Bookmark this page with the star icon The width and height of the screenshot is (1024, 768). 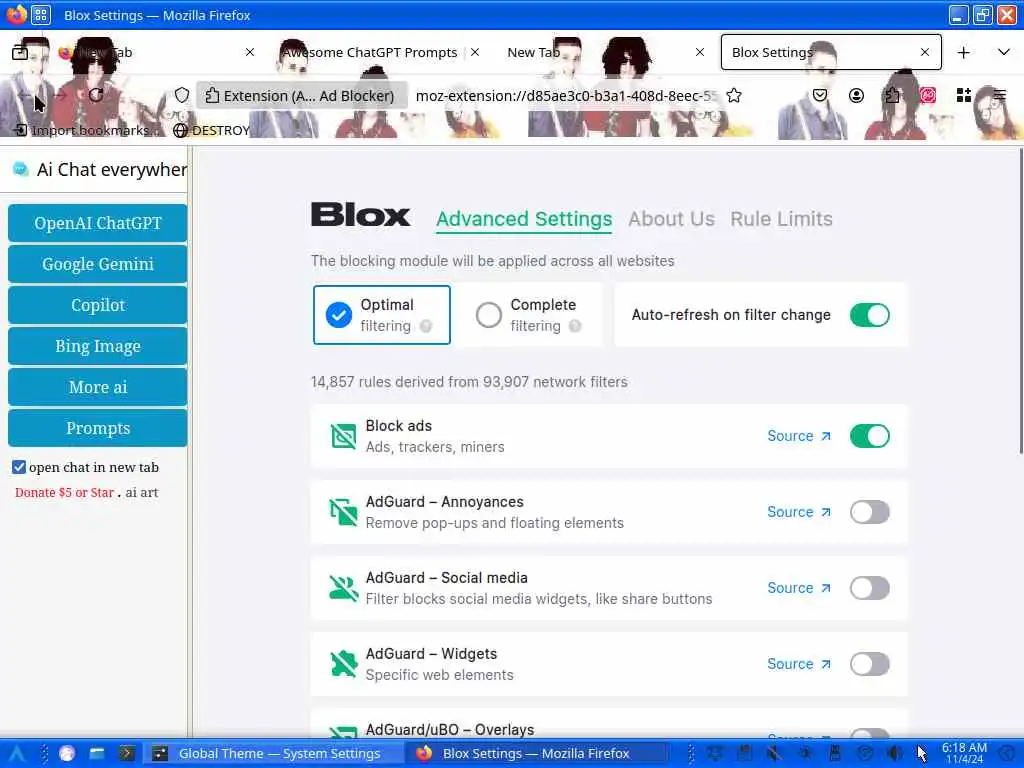(734, 95)
